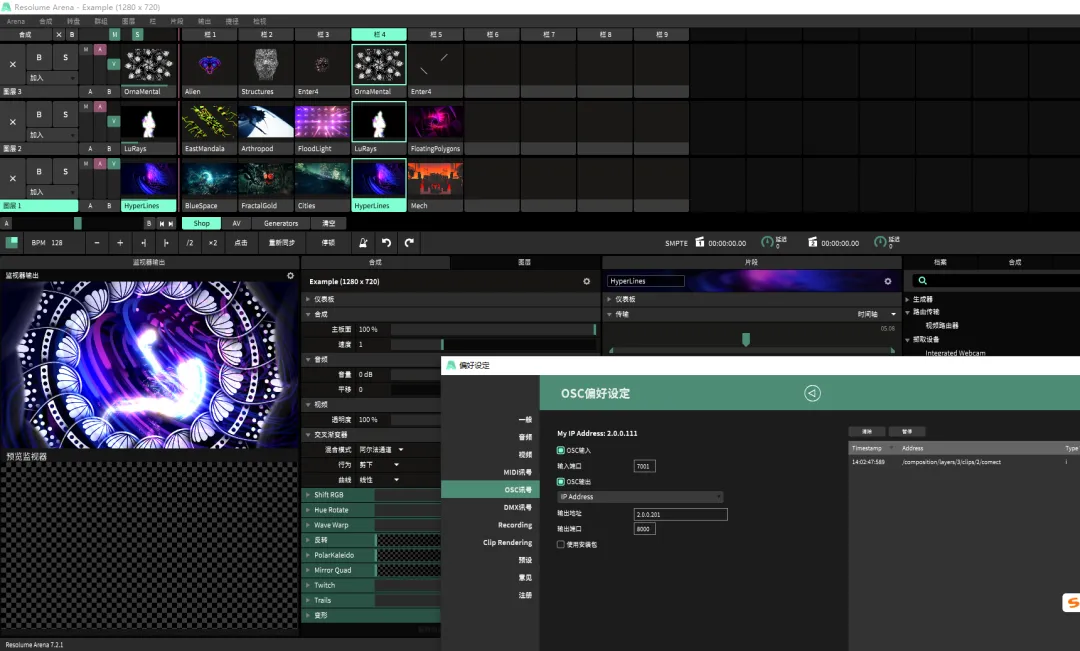Select the DMX讯号 preferences page

517,507
